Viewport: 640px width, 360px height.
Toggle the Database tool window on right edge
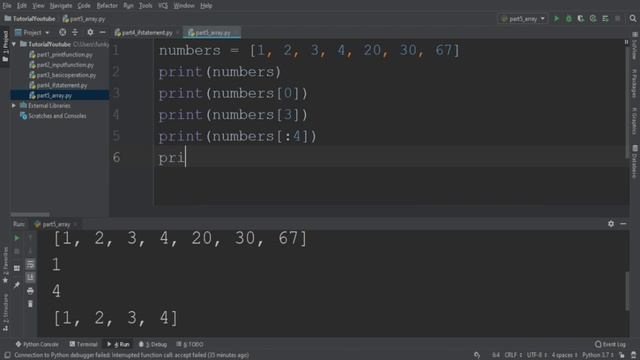tap(635, 161)
